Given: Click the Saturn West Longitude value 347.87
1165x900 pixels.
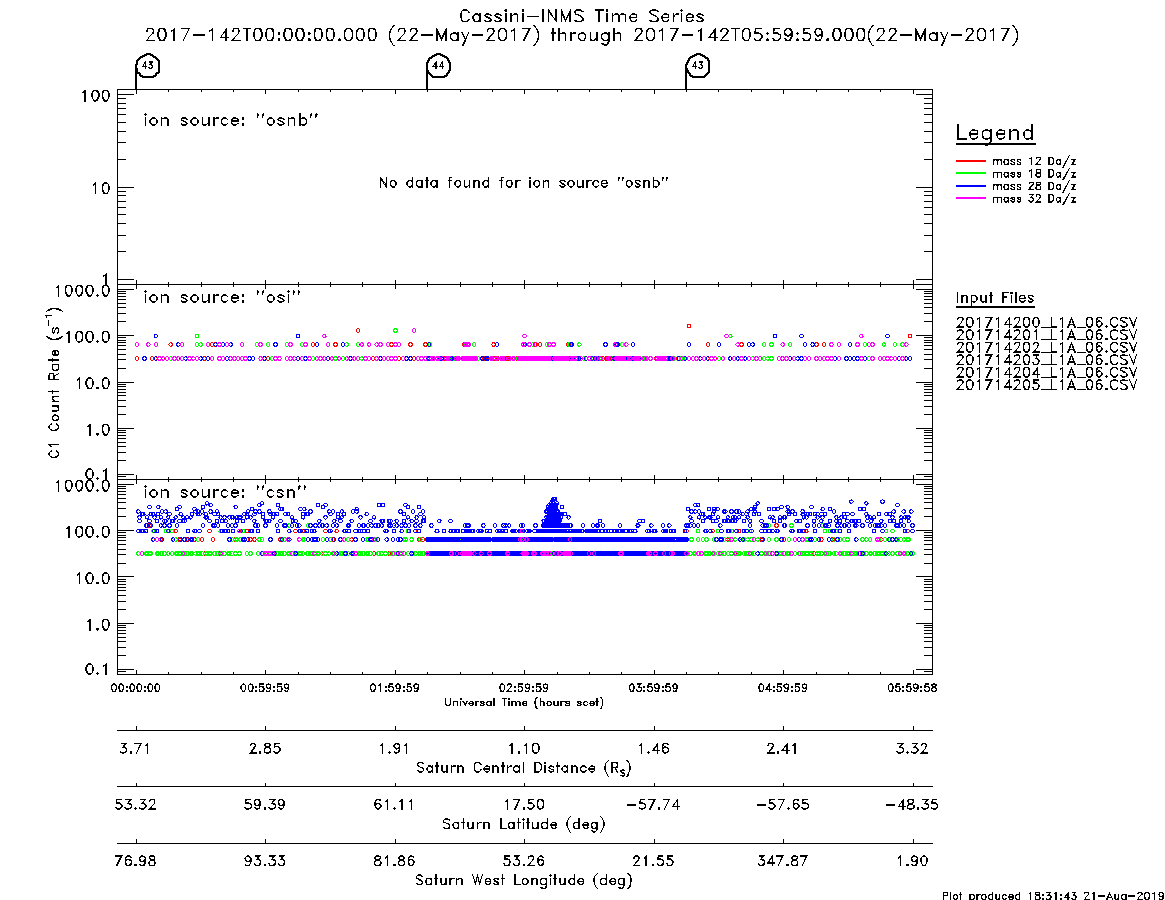Looking at the screenshot, I should point(782,861).
